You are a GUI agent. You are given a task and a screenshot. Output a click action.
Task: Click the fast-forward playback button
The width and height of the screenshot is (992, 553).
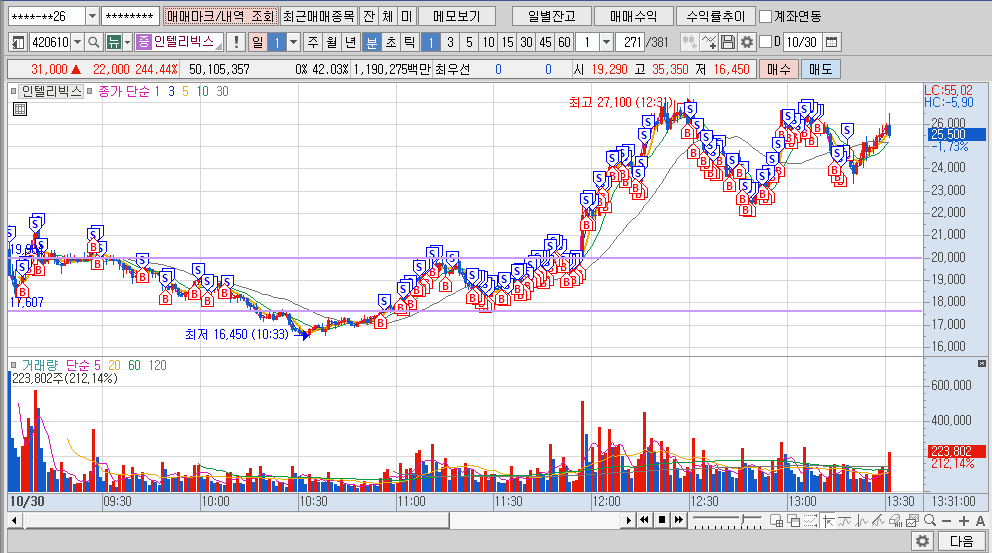[678, 520]
